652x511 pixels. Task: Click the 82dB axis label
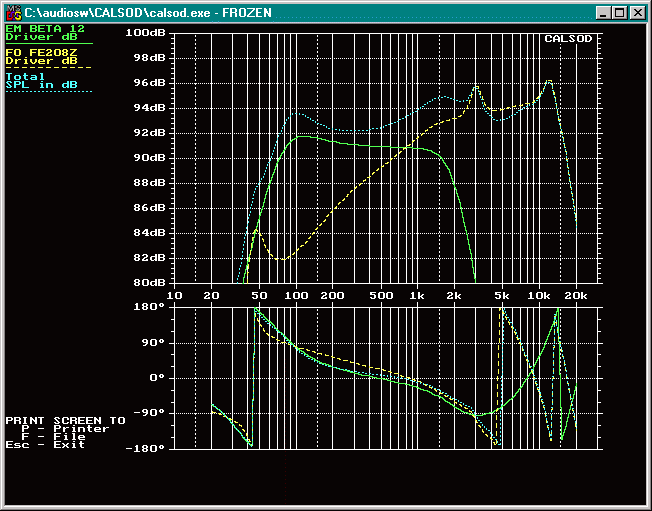[x=149, y=257]
